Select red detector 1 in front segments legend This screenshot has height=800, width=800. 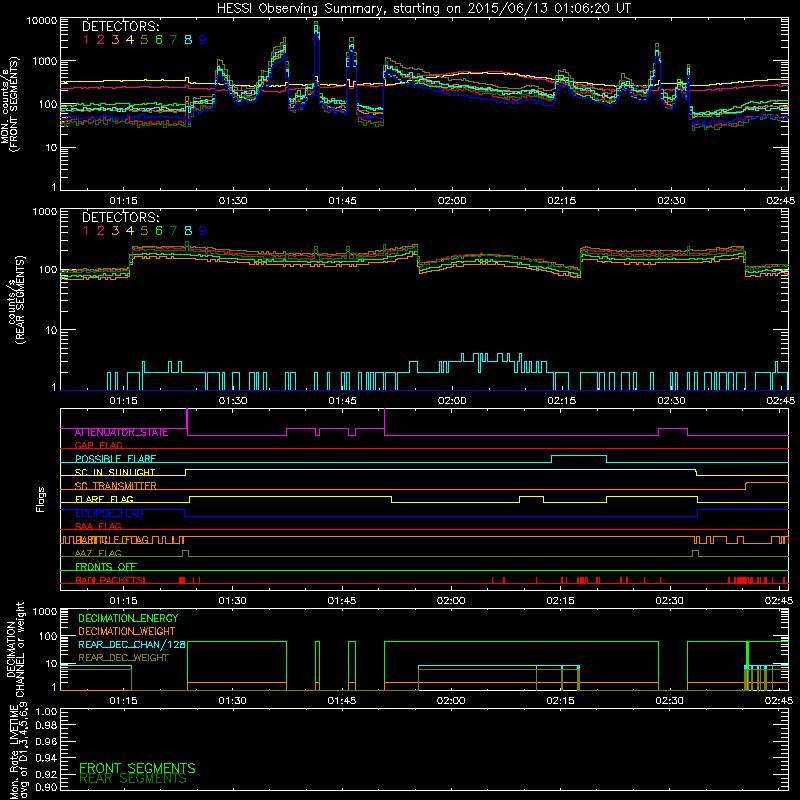point(86,40)
